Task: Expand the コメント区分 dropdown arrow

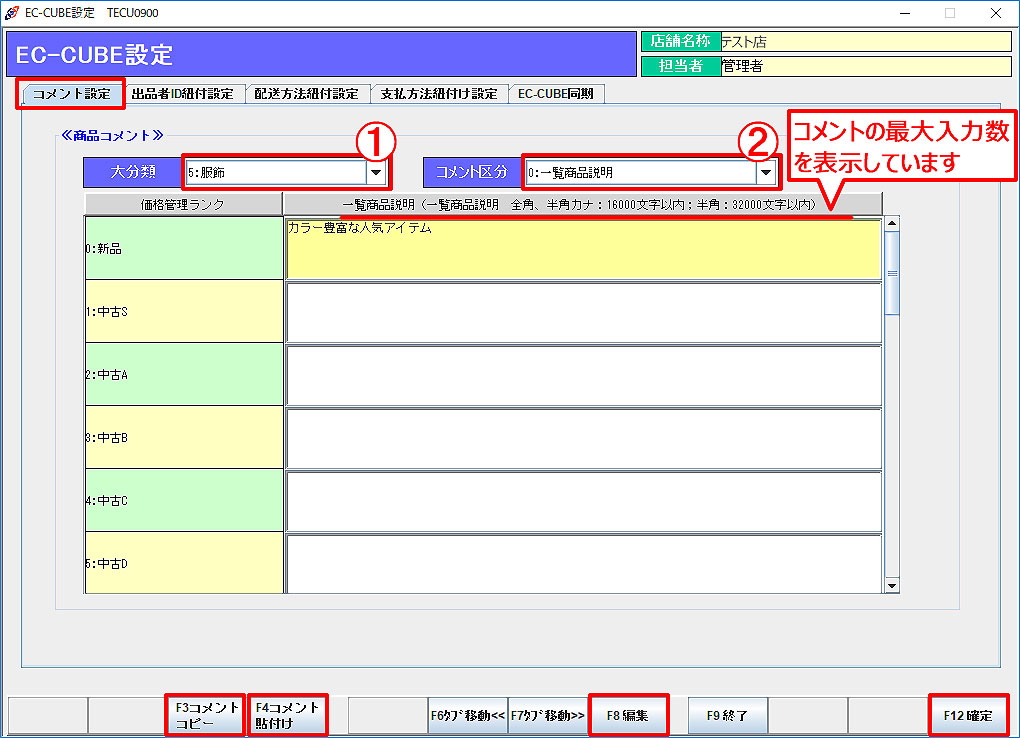Action: pyautogui.click(x=766, y=173)
